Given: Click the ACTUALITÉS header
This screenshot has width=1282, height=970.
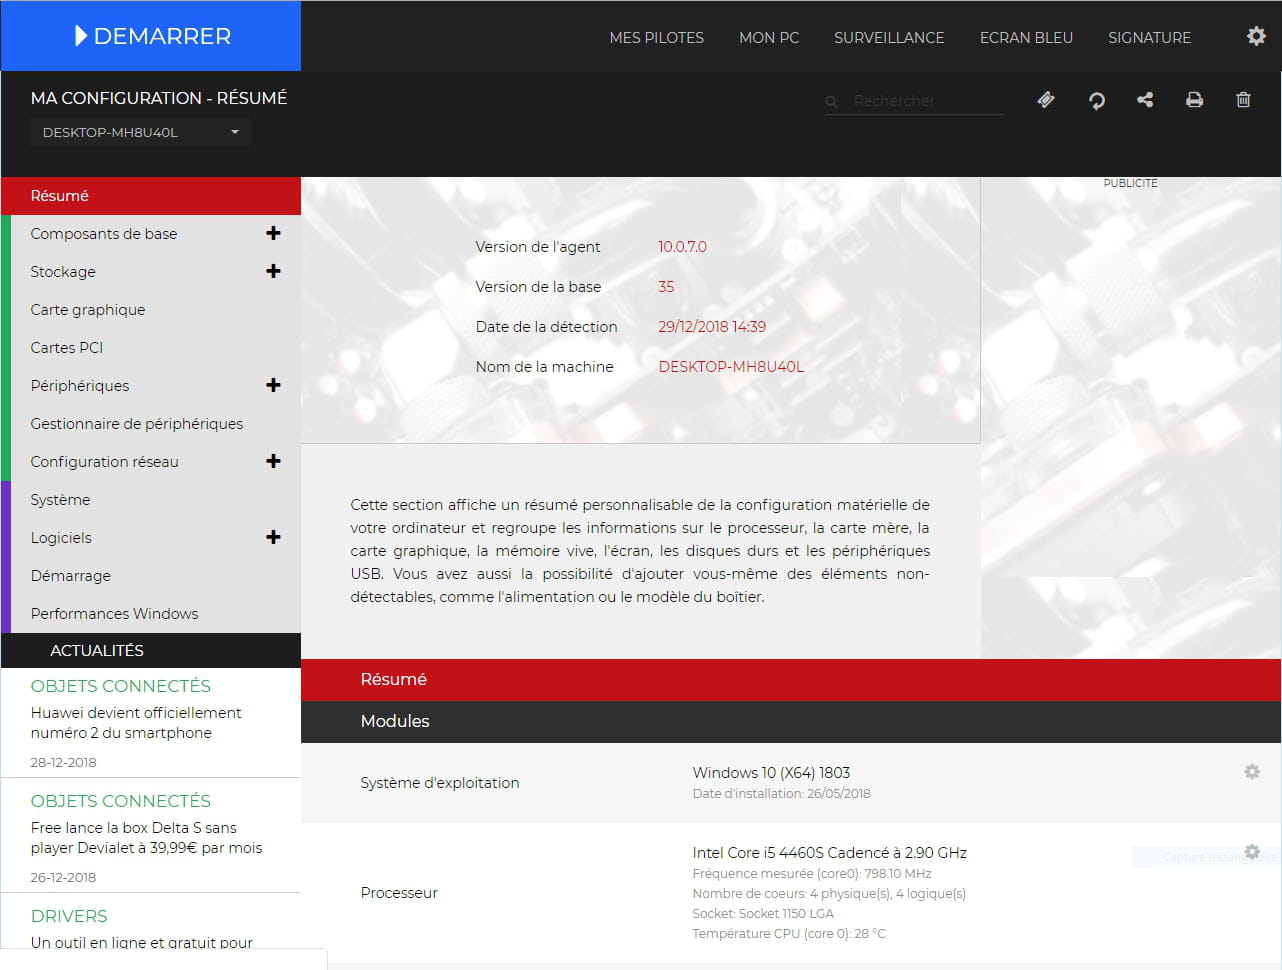Looking at the screenshot, I should (x=151, y=651).
